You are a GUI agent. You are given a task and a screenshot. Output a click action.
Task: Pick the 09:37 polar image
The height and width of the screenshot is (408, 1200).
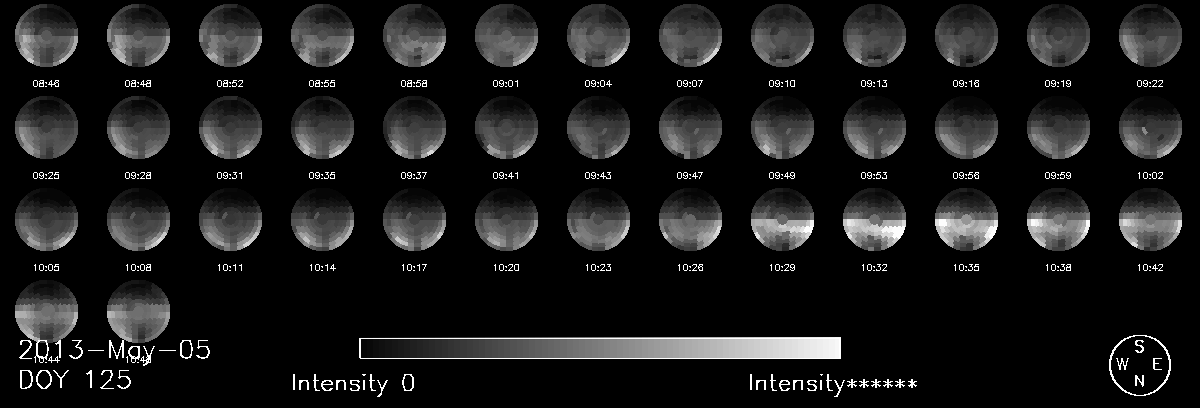(x=415, y=128)
